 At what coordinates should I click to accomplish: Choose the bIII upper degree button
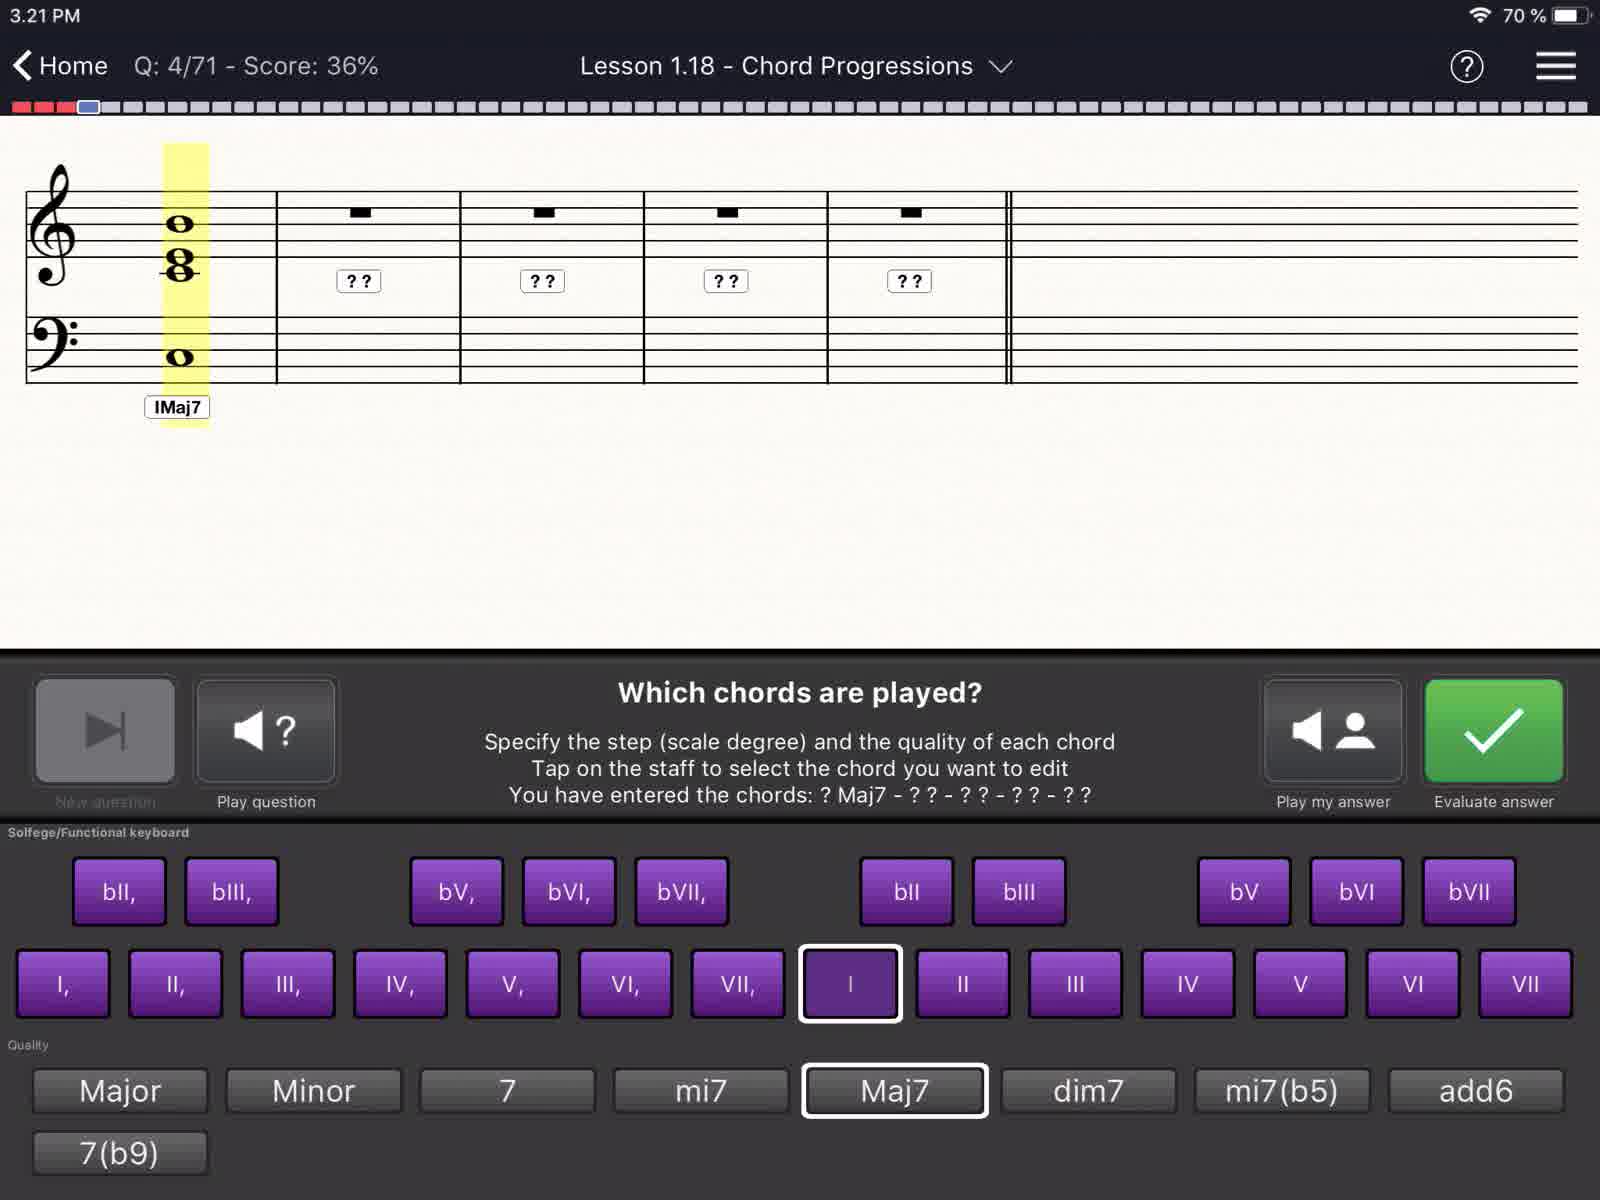point(1019,891)
